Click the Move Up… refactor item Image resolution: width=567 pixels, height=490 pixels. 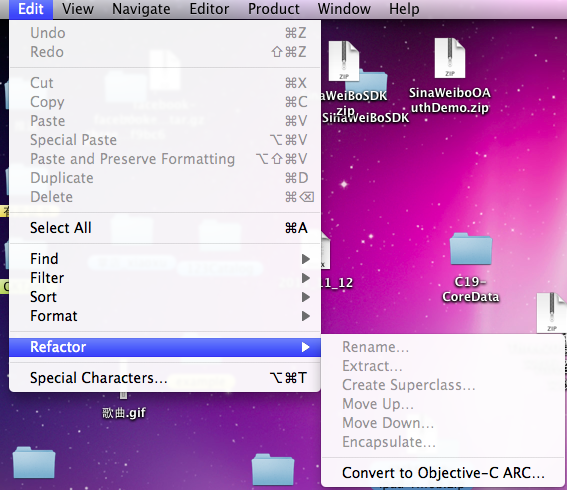coord(443,404)
